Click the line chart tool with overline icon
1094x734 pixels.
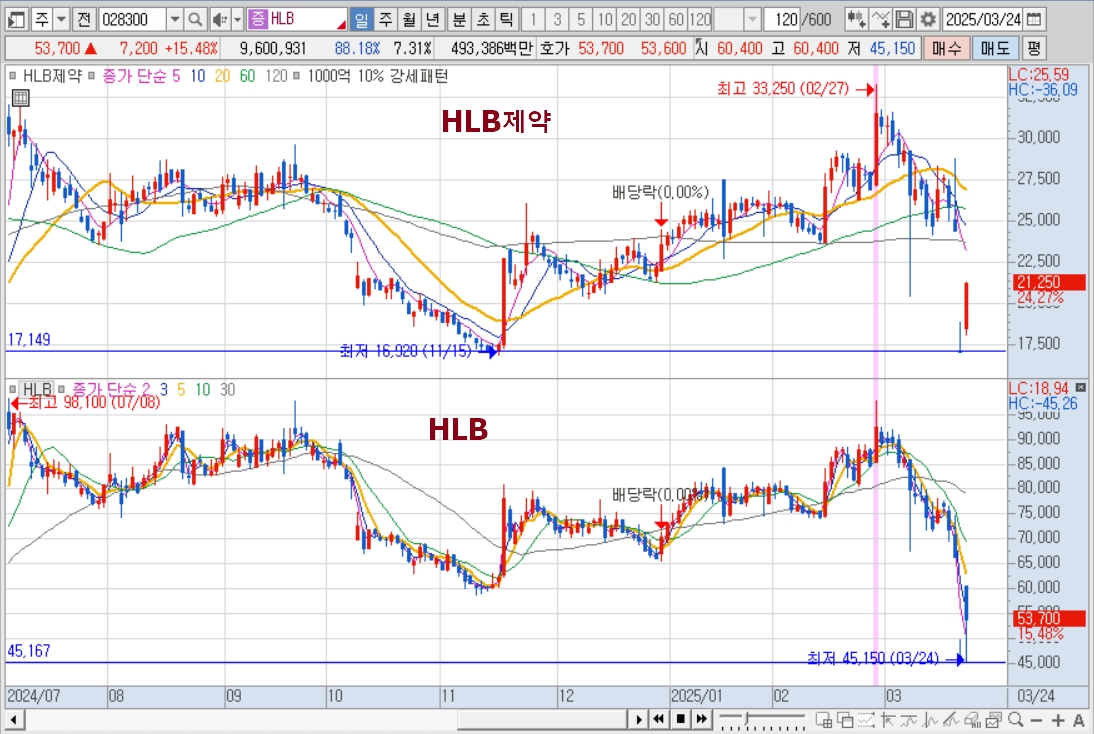tap(909, 719)
